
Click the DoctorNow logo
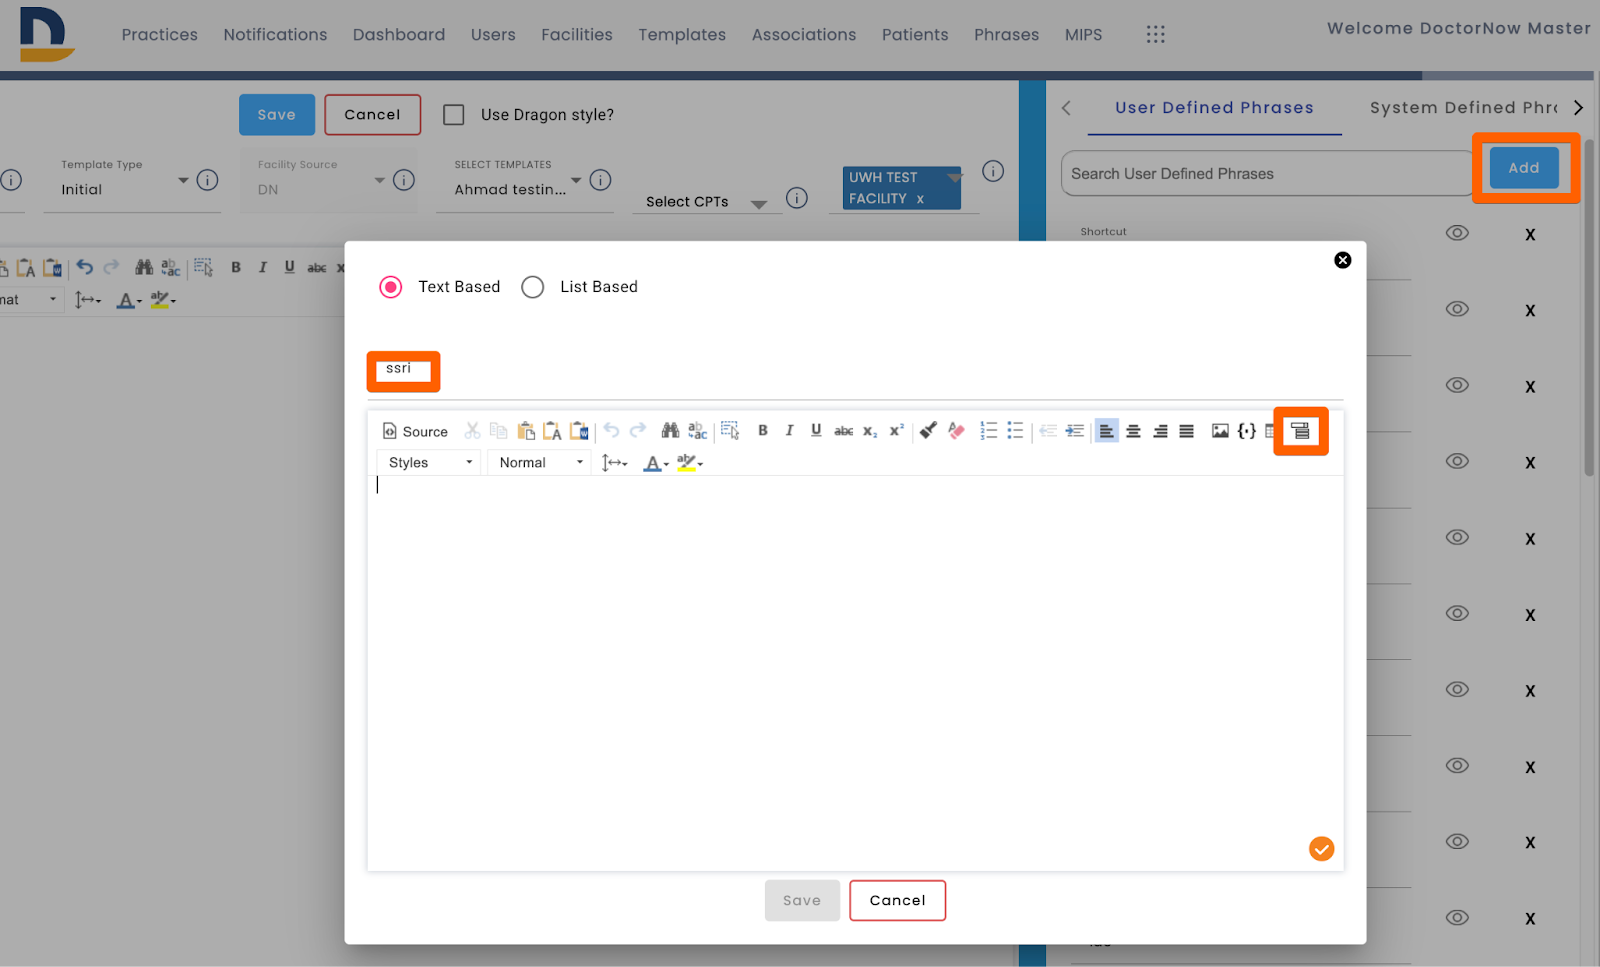click(46, 35)
